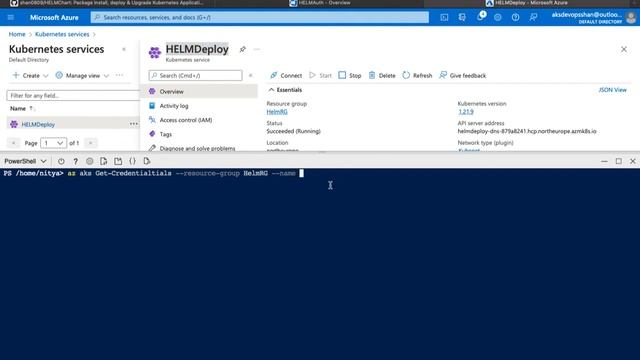Focus the global Azure search box
This screenshot has height=360, width=640.
[260, 18]
